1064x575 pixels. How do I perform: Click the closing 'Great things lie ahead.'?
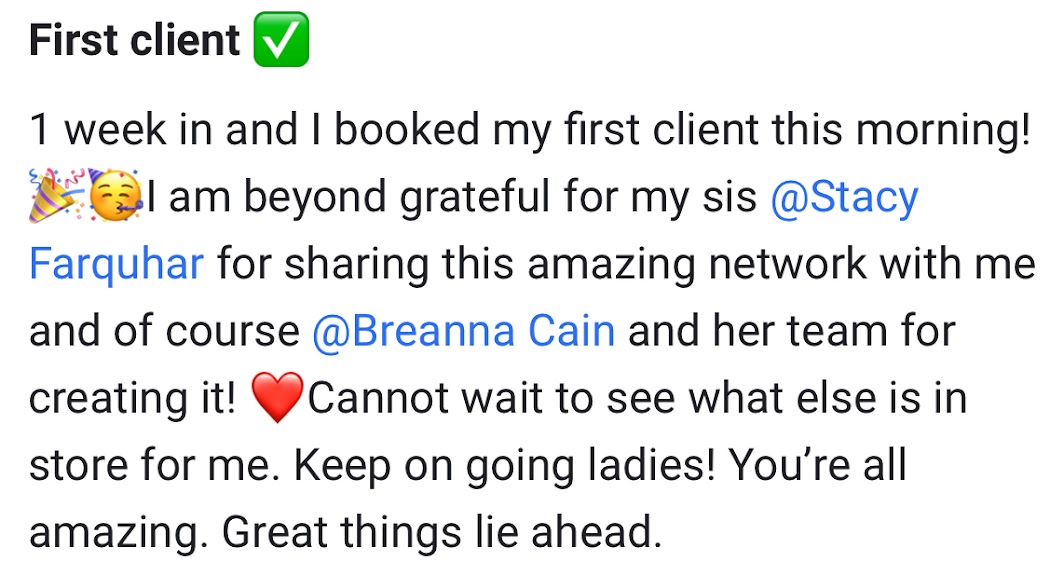[442, 532]
